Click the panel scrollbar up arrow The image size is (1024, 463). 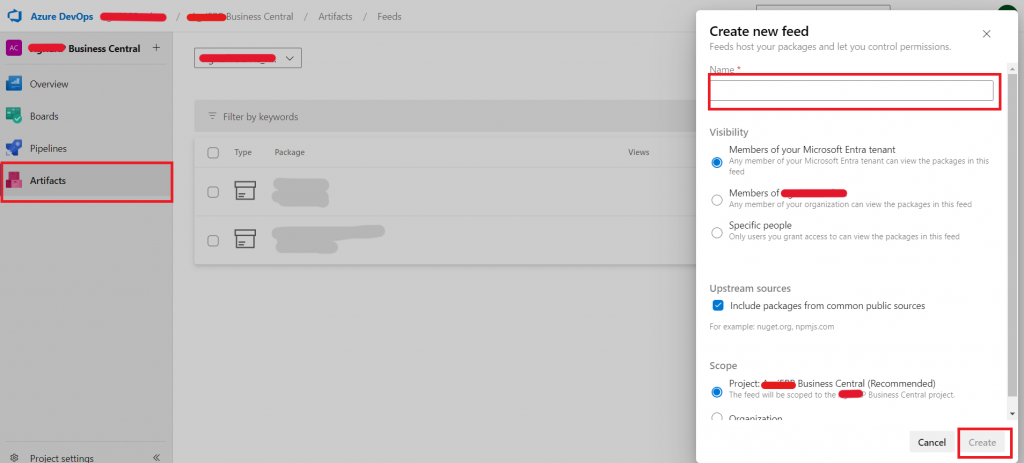point(1013,69)
